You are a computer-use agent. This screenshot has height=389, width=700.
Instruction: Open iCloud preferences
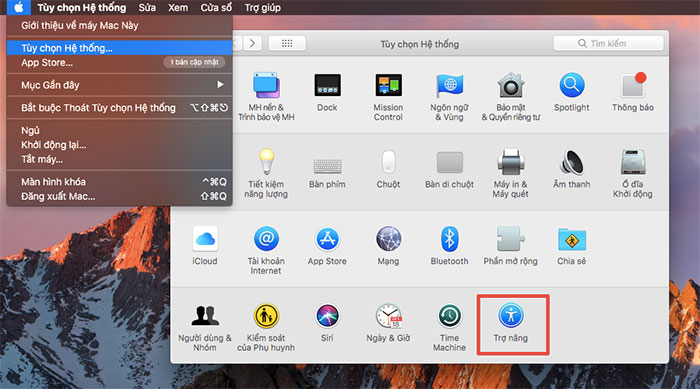tap(205, 246)
